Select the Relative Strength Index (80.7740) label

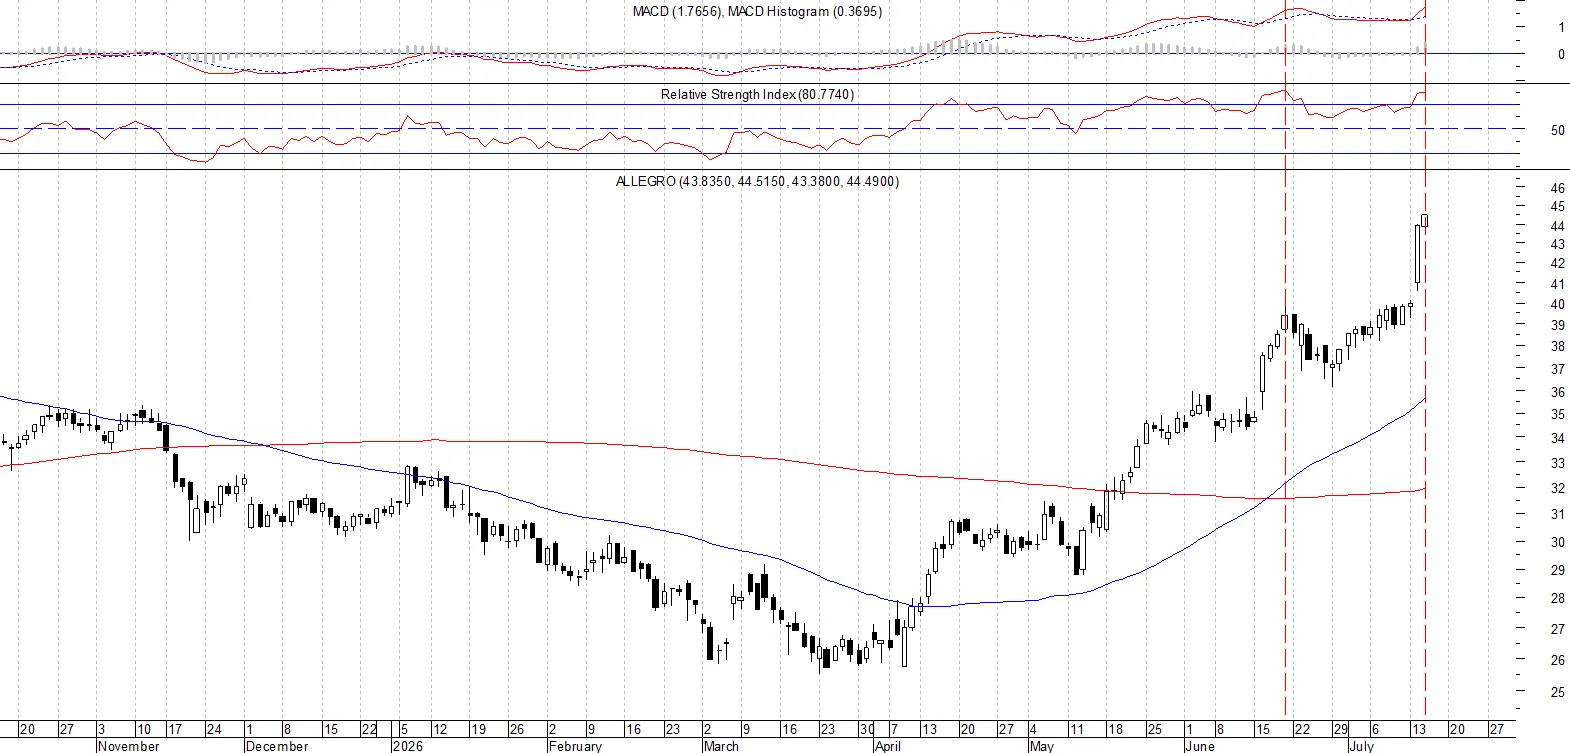pyautogui.click(x=757, y=94)
